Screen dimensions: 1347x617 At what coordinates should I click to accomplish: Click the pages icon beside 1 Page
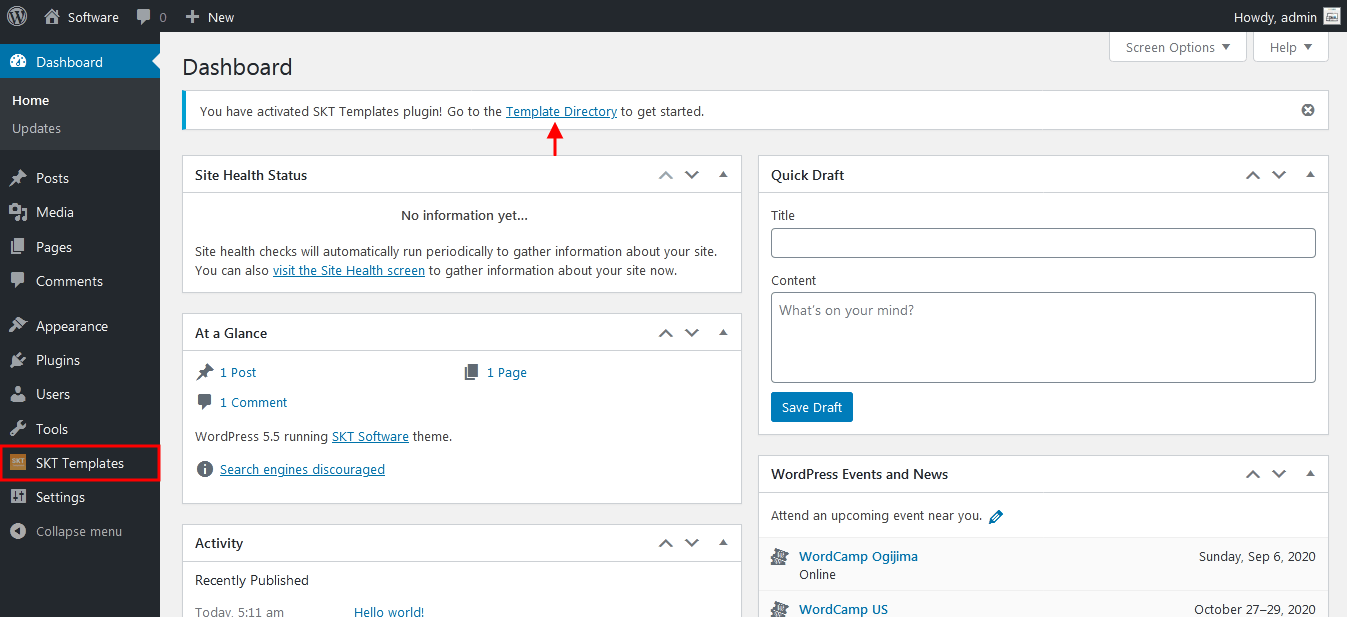pos(472,372)
